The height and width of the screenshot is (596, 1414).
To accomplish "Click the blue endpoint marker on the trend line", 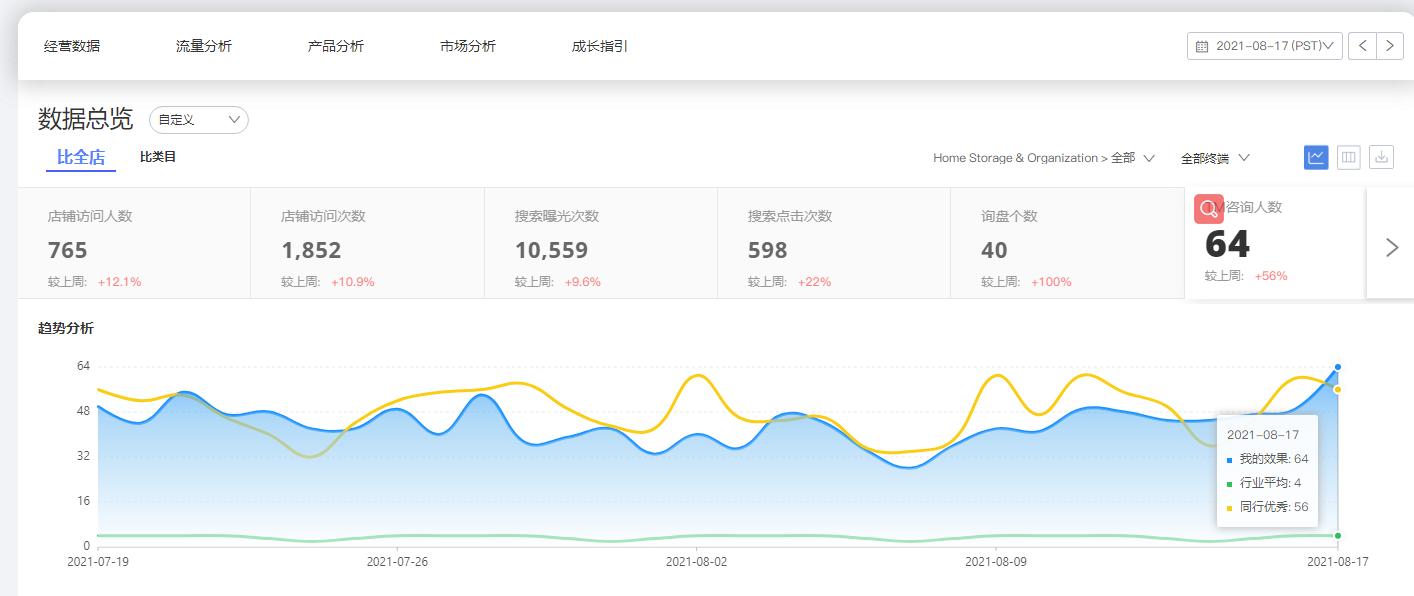I will click(1336, 368).
